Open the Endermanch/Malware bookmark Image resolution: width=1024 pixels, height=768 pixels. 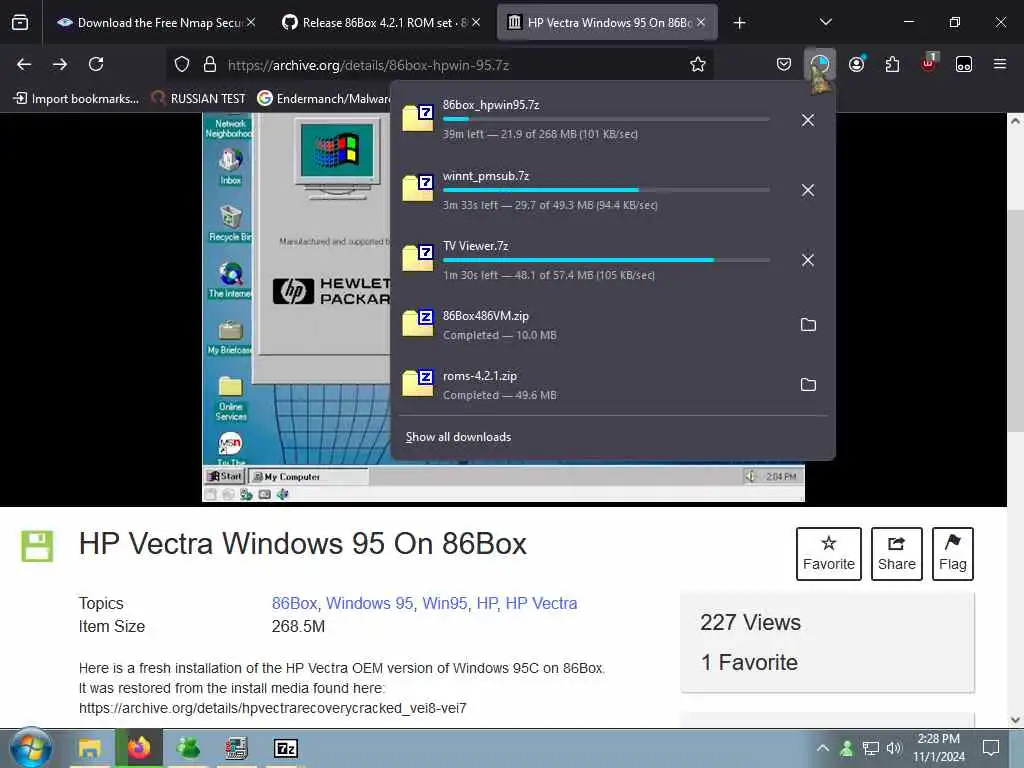tap(325, 99)
